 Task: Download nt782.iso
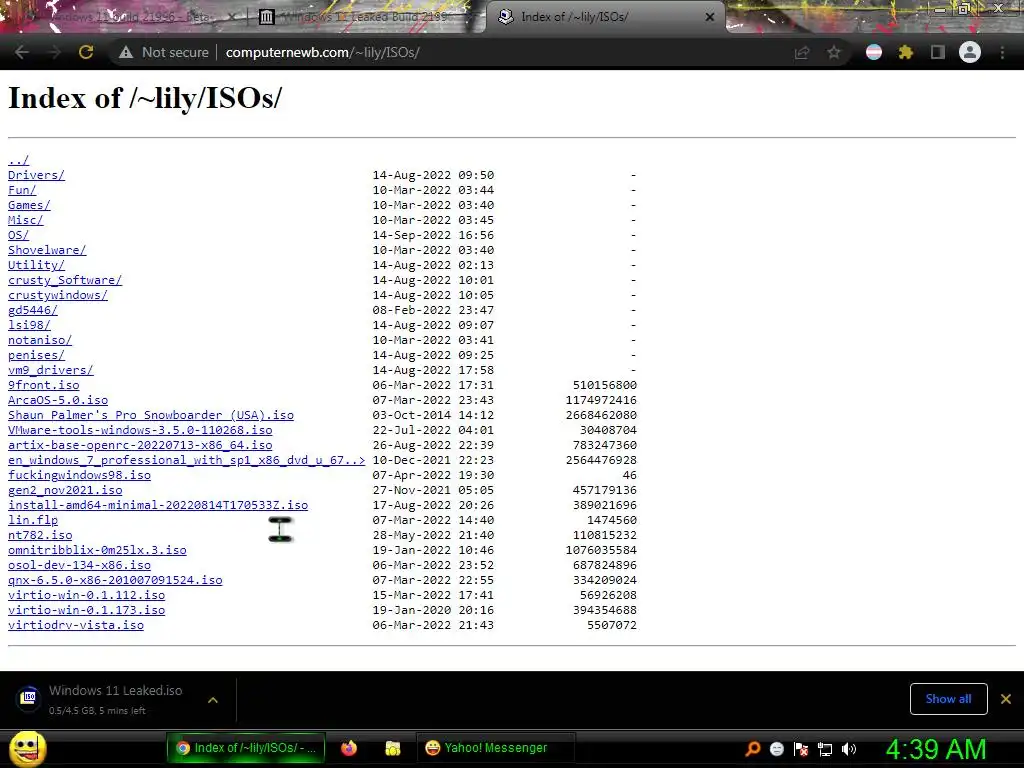point(40,536)
